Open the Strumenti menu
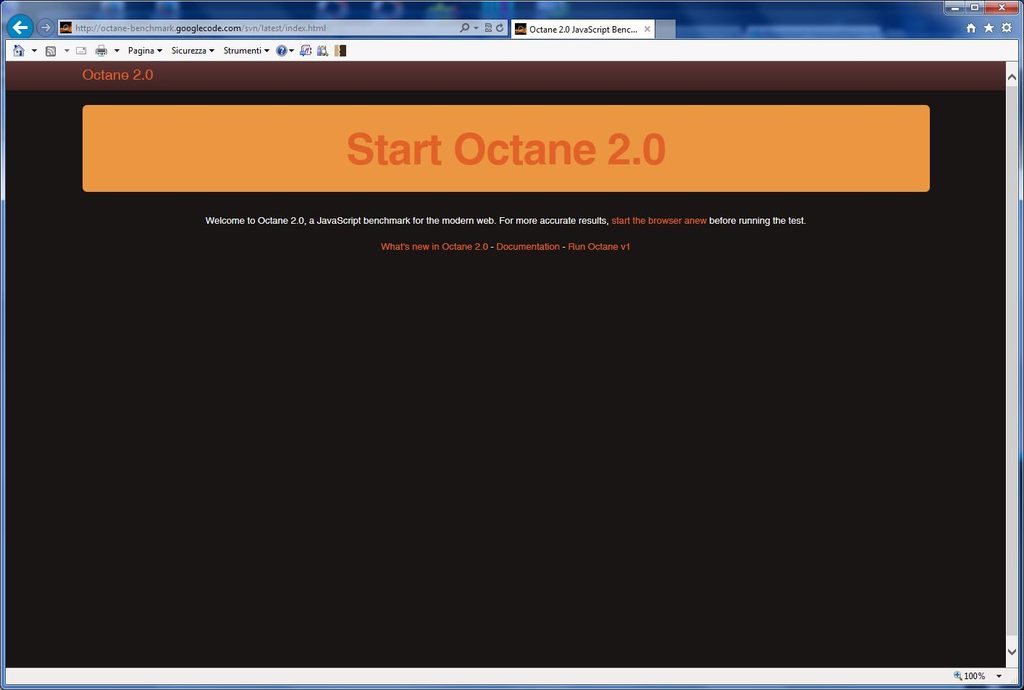Image resolution: width=1024 pixels, height=690 pixels. point(246,50)
